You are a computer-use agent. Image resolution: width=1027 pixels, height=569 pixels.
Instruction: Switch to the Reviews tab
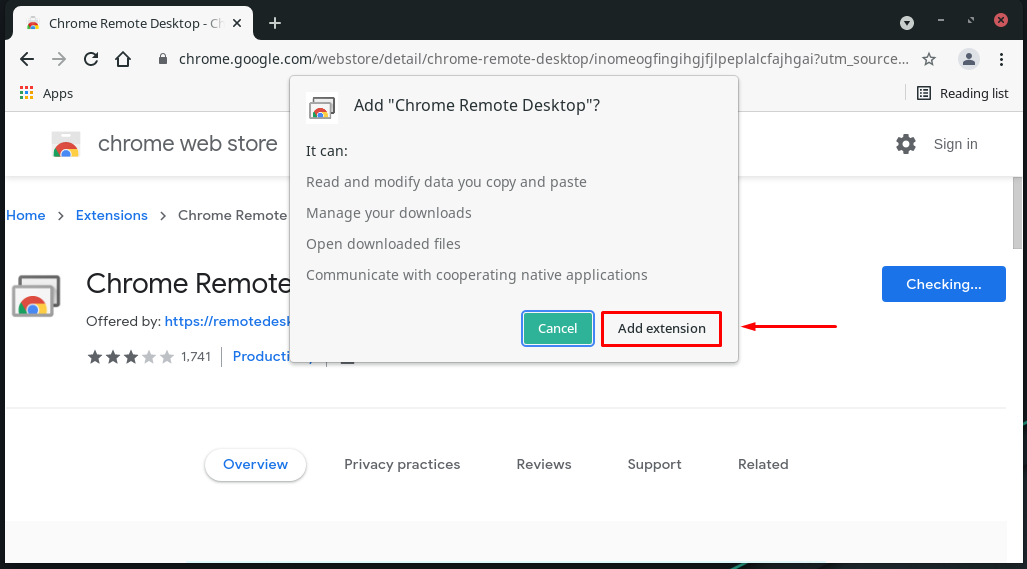544,465
